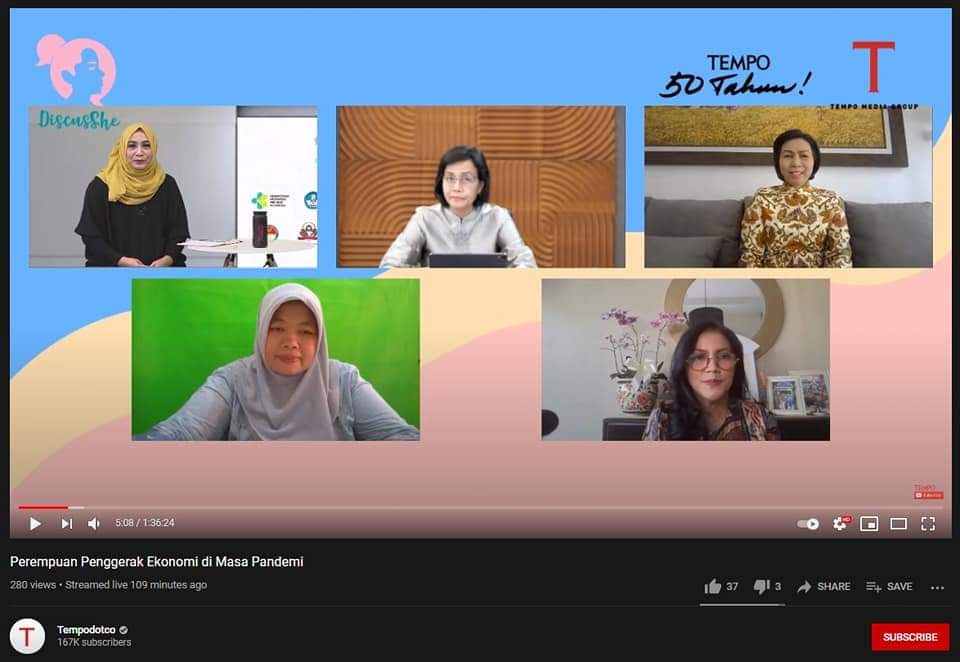The height and width of the screenshot is (662, 960).
Task: Click the 5:08 / 1:36:24 time display
Action: 145,523
